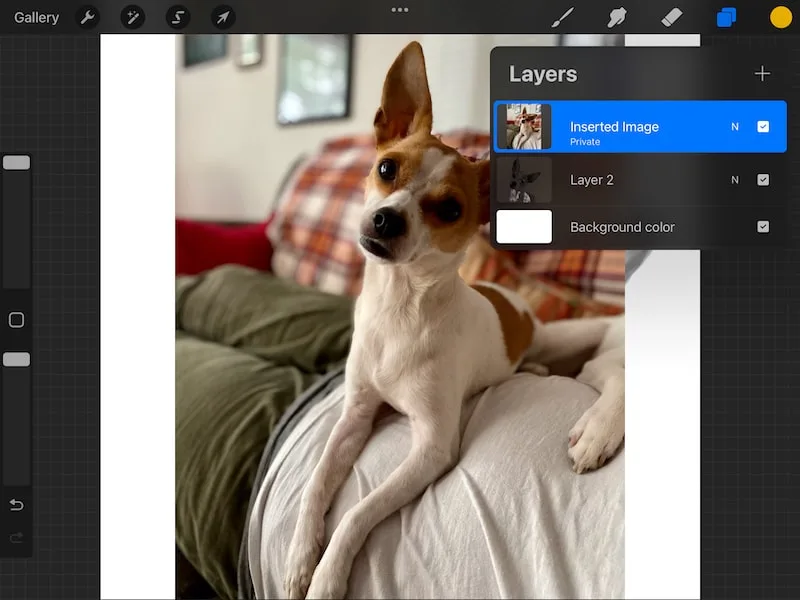The image size is (800, 600).
Task: Tap the square Modify button in the sidebar
Action: pyautogui.click(x=16, y=320)
